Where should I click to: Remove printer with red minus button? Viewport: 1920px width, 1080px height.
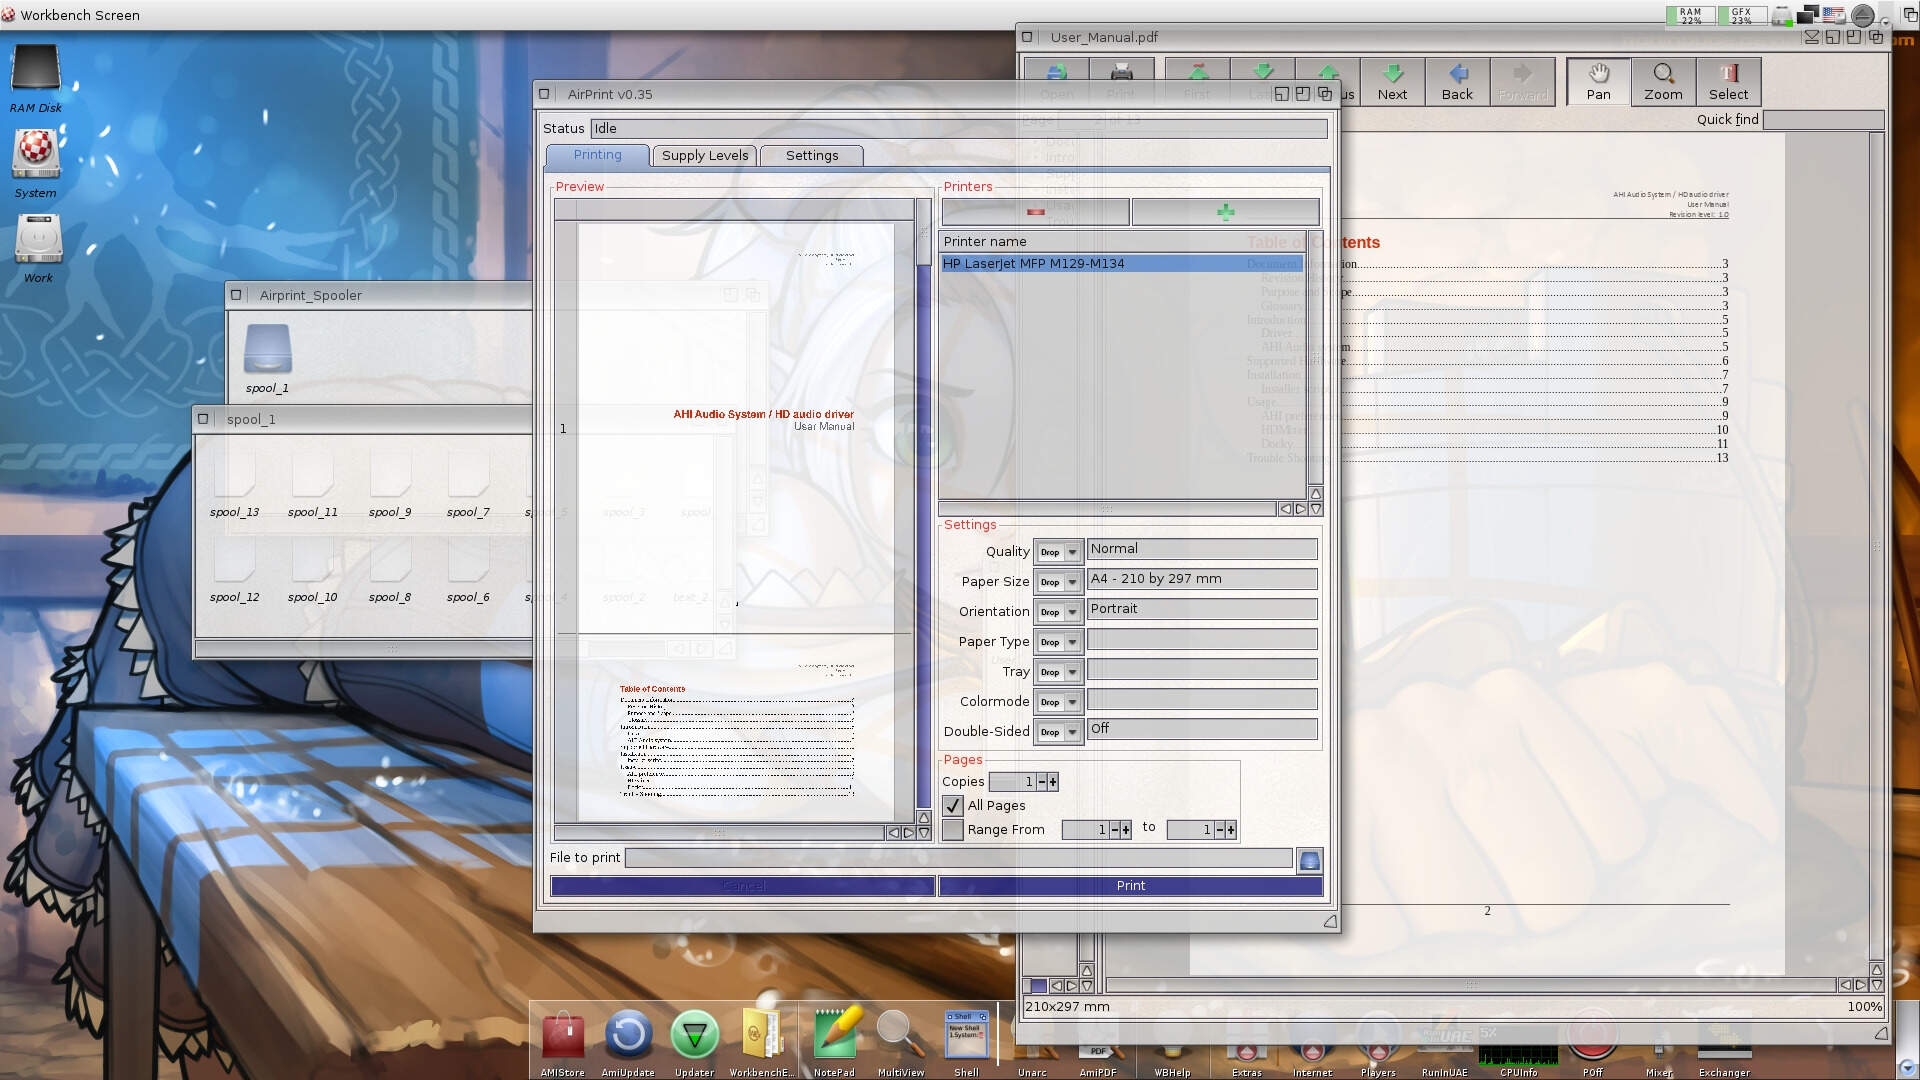(1035, 212)
